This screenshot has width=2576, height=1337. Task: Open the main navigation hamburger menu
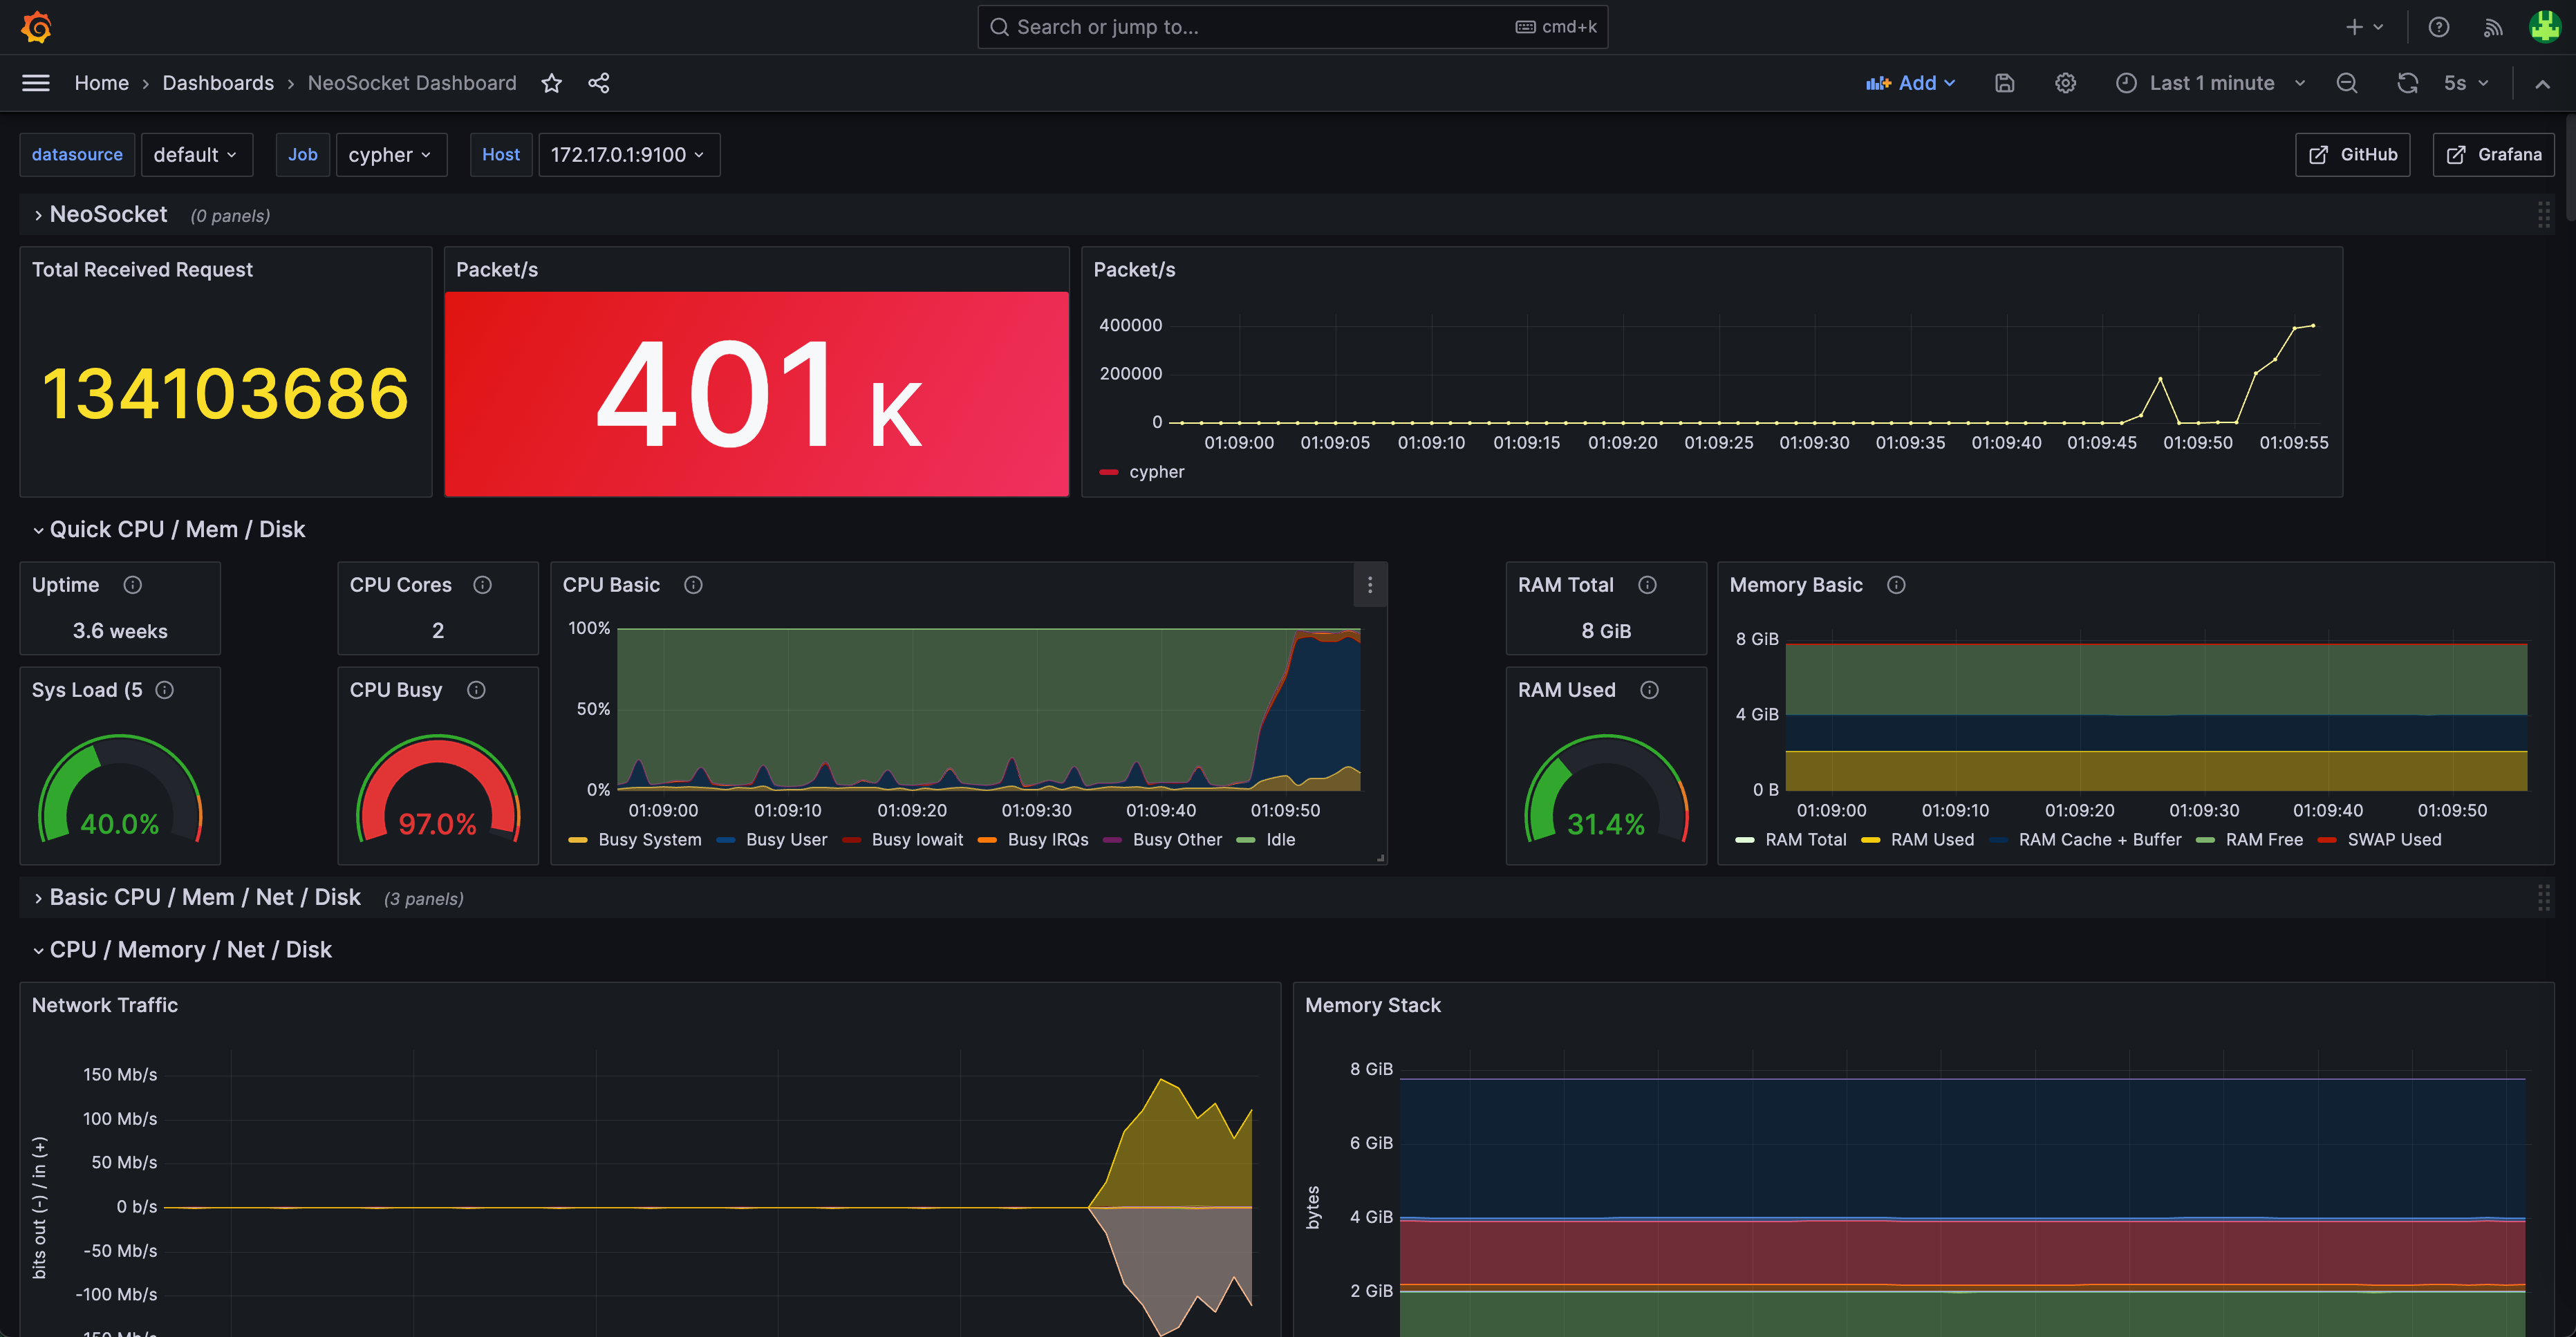pyautogui.click(x=35, y=83)
